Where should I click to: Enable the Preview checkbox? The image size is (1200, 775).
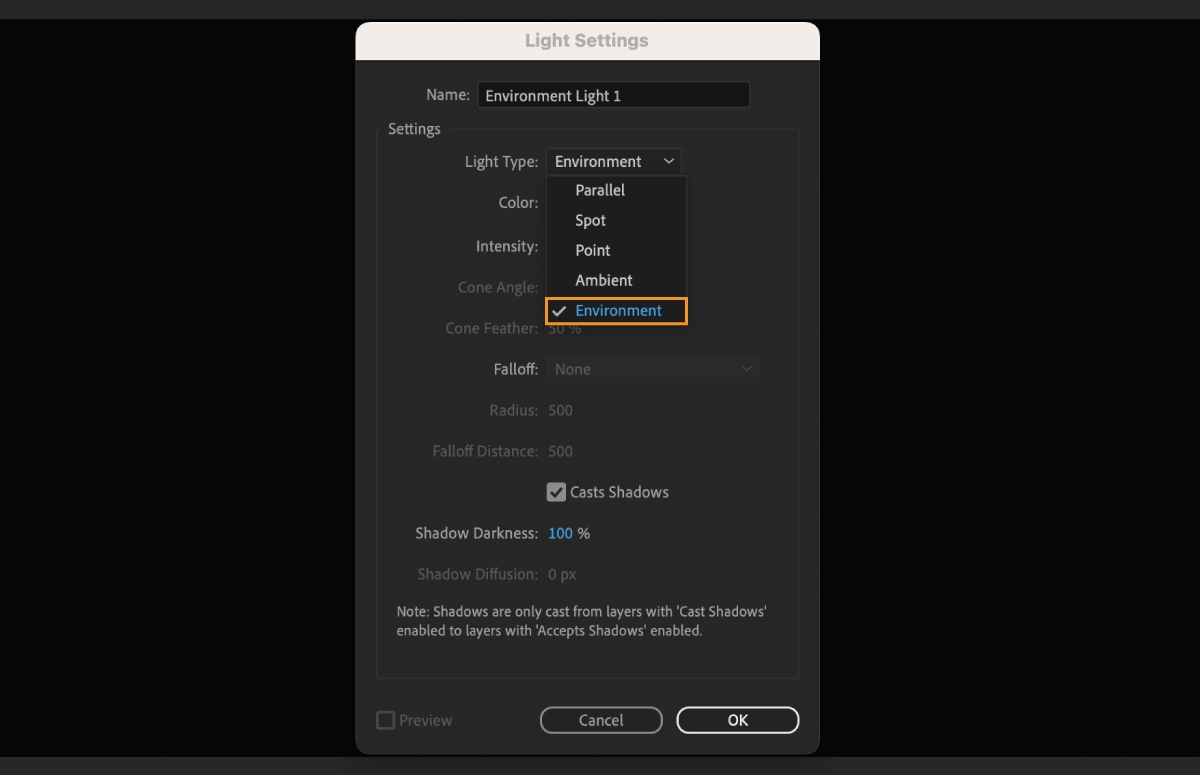coord(385,720)
